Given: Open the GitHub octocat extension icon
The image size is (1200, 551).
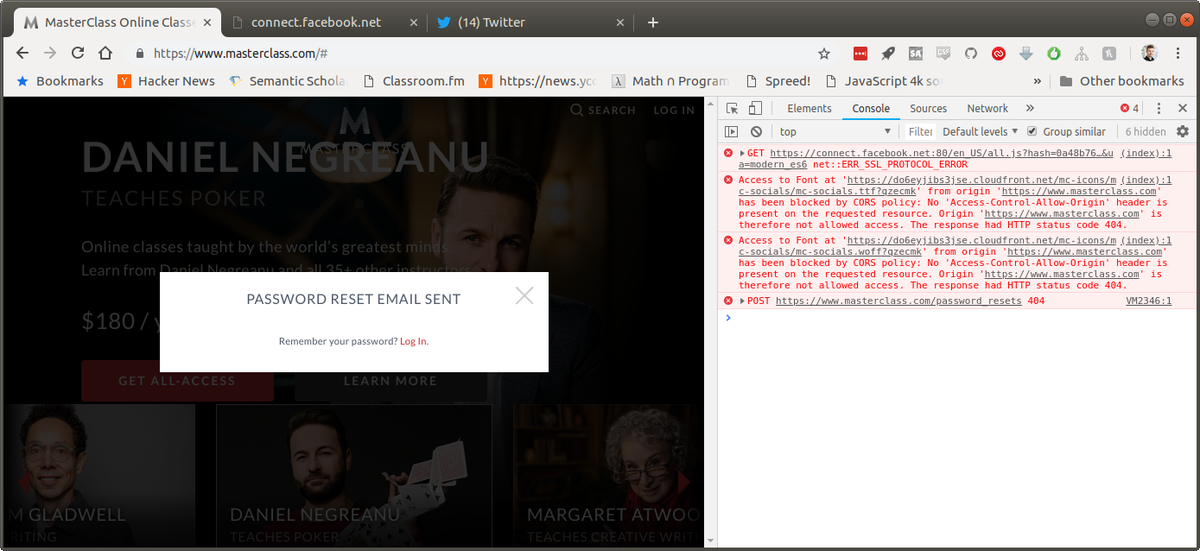Looking at the screenshot, I should pyautogui.click(x=971, y=54).
